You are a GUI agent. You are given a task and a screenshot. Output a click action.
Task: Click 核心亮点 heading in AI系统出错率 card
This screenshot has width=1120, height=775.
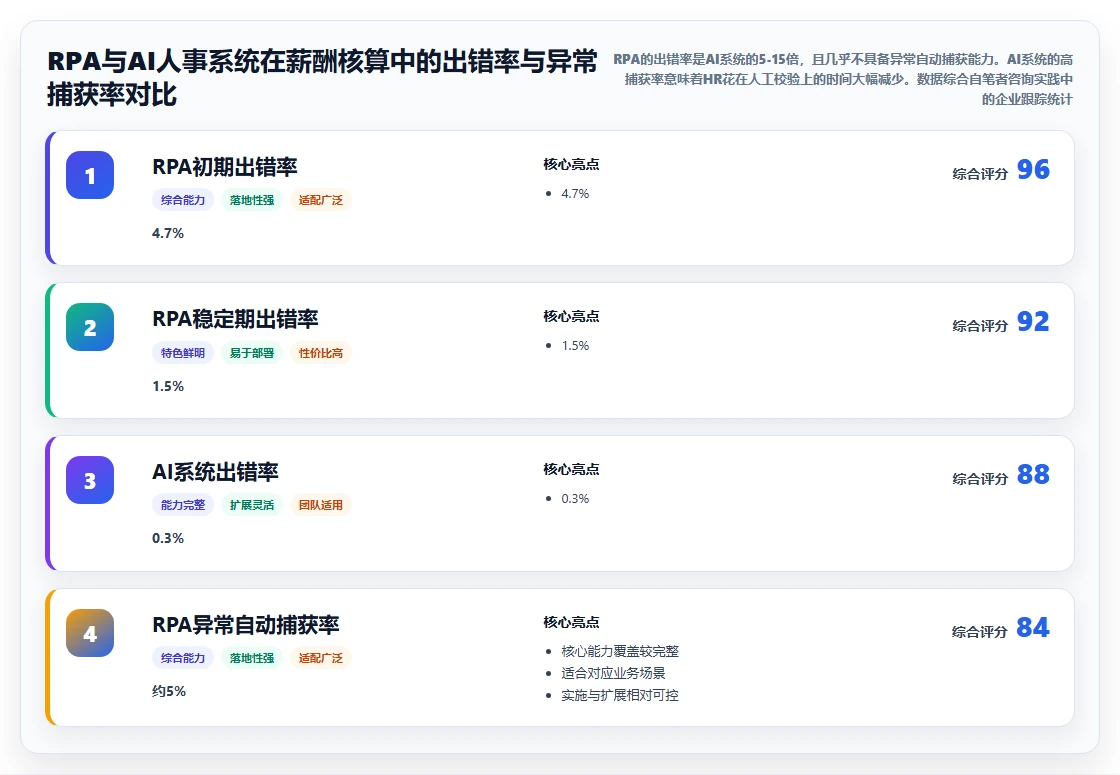tap(571, 469)
